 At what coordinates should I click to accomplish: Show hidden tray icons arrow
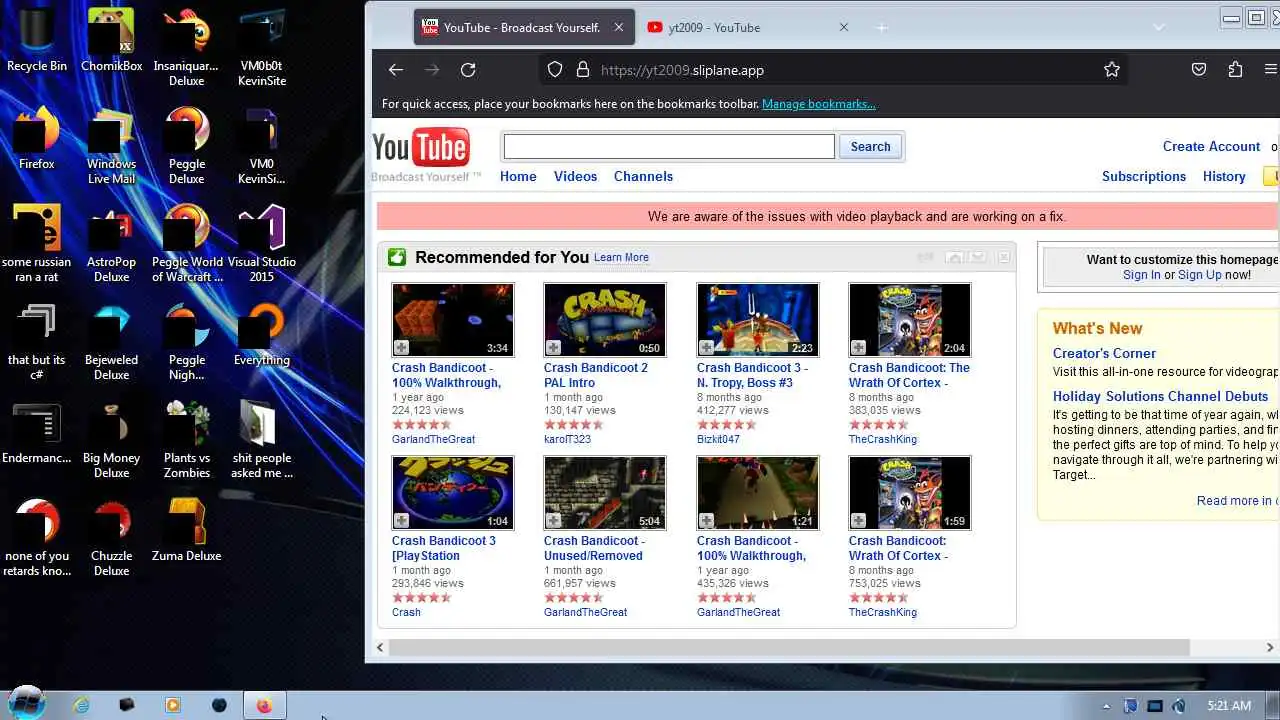(x=1106, y=706)
